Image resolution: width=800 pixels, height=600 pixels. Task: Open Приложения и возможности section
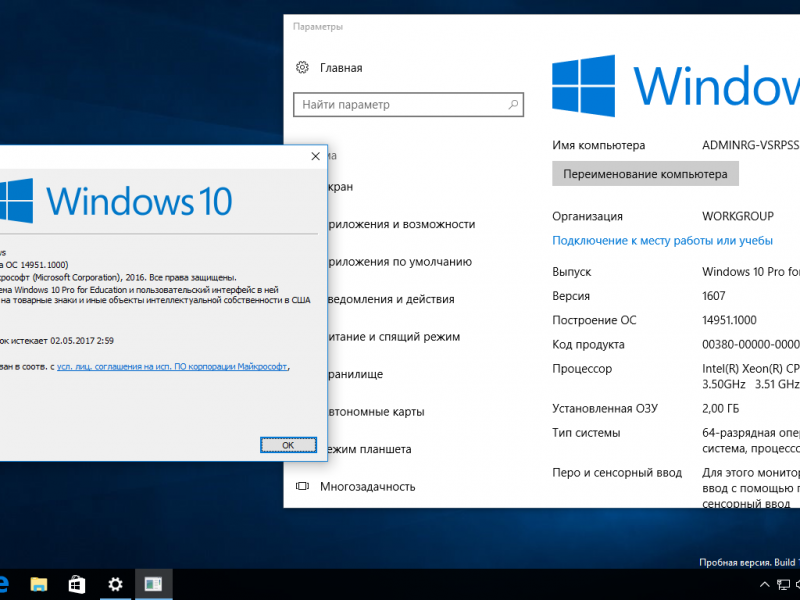tap(401, 224)
